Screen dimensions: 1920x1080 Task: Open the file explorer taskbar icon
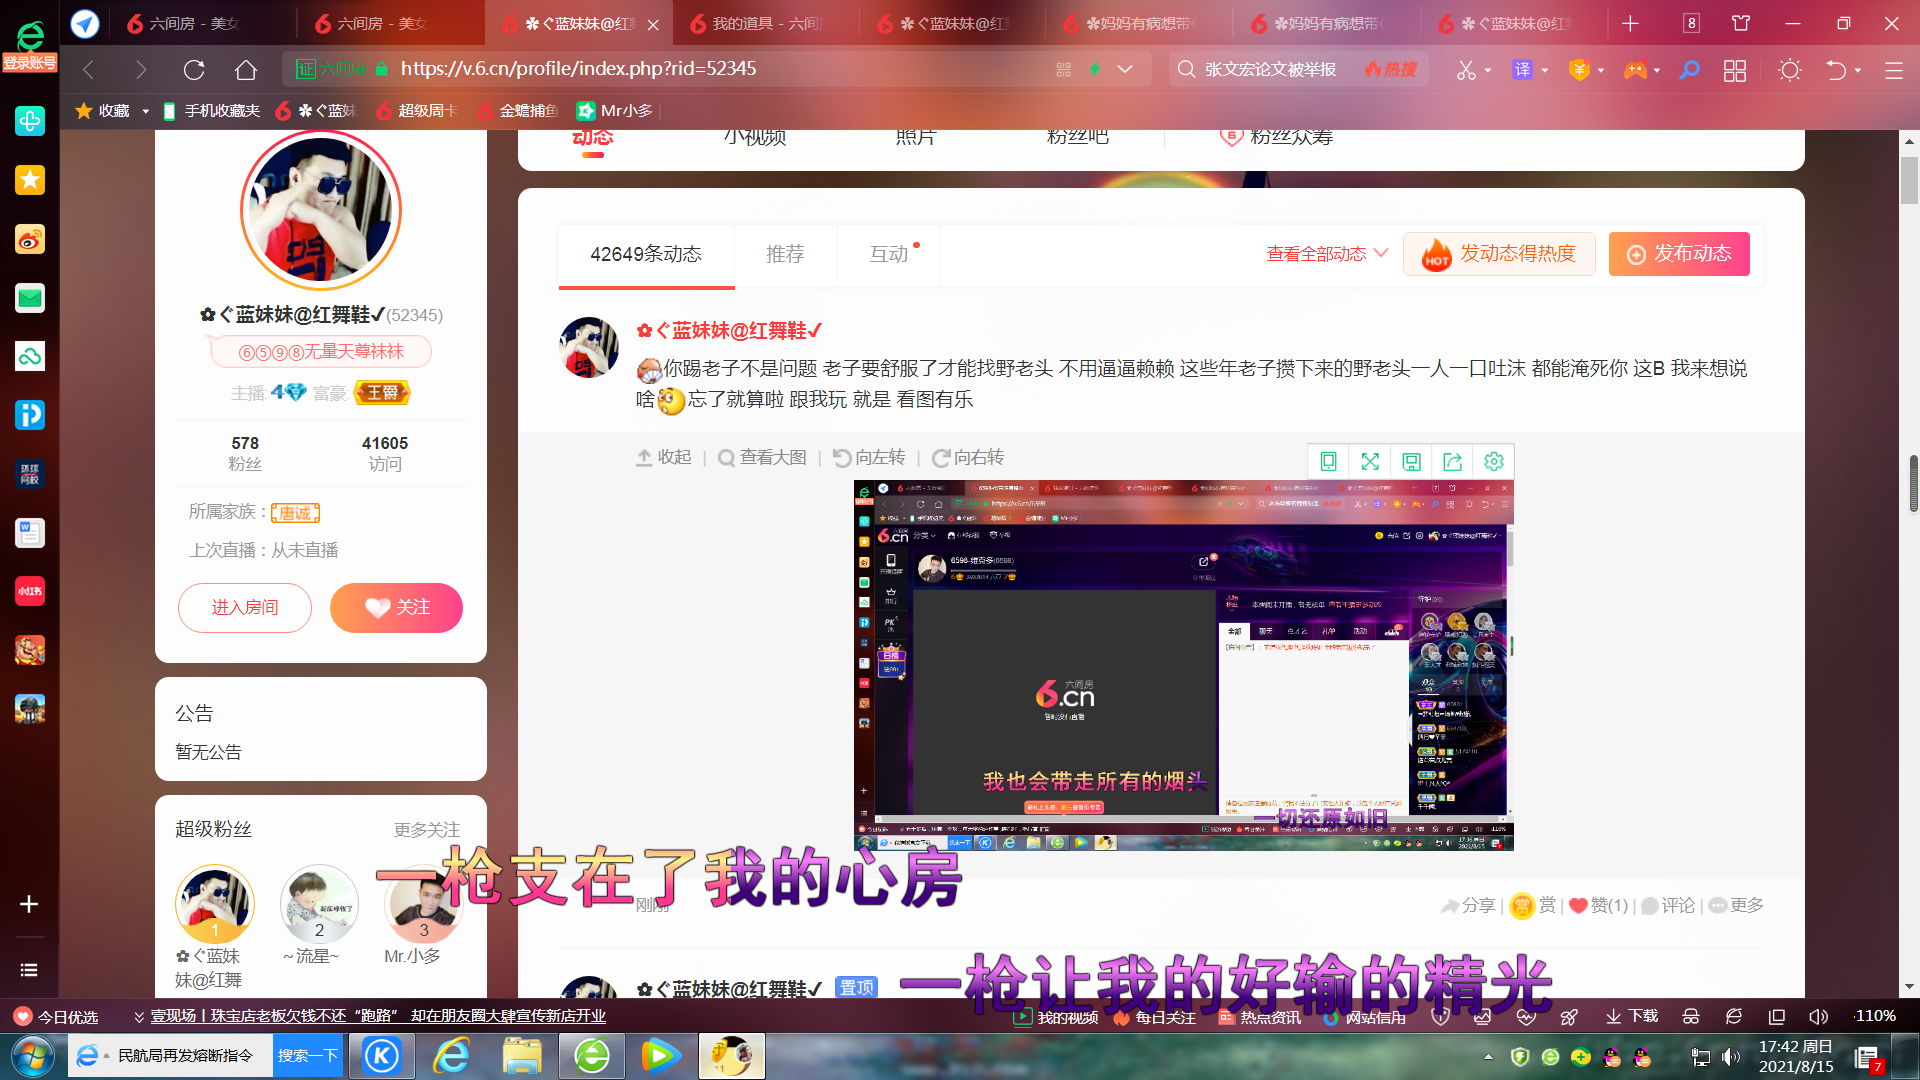point(522,1056)
